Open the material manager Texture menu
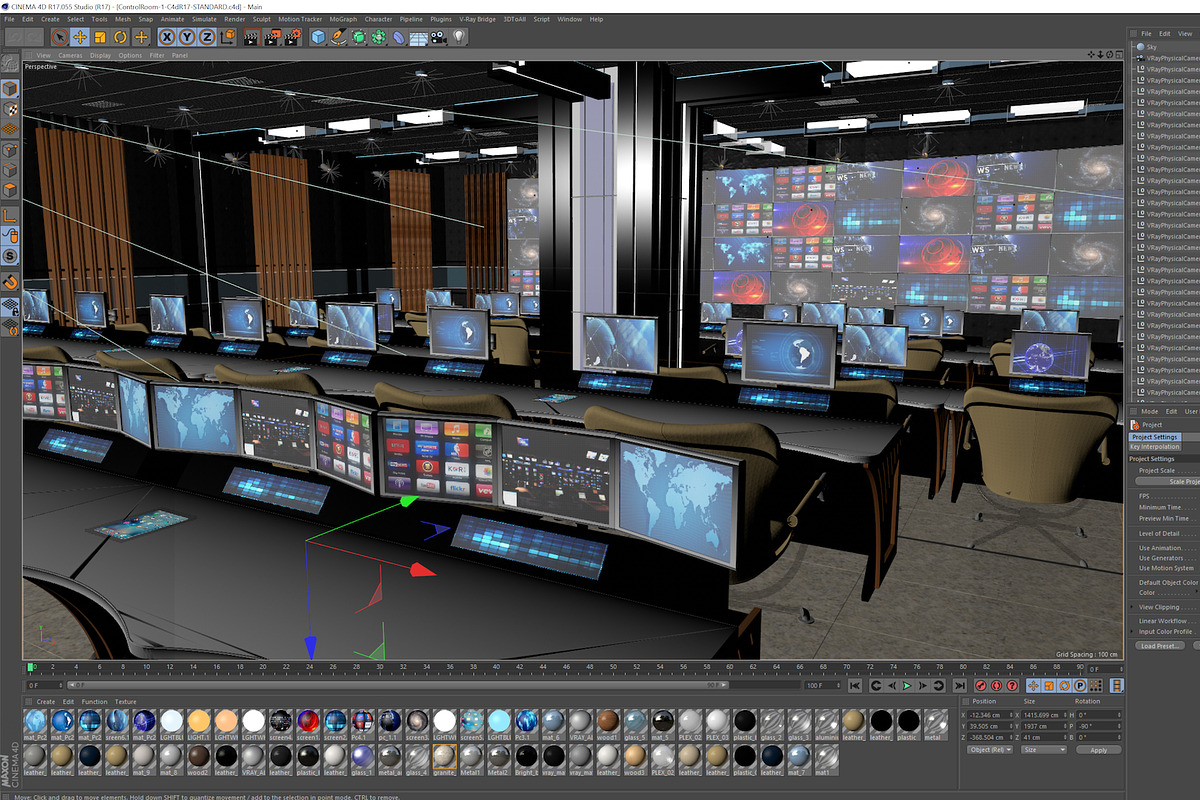 pyautogui.click(x=125, y=701)
